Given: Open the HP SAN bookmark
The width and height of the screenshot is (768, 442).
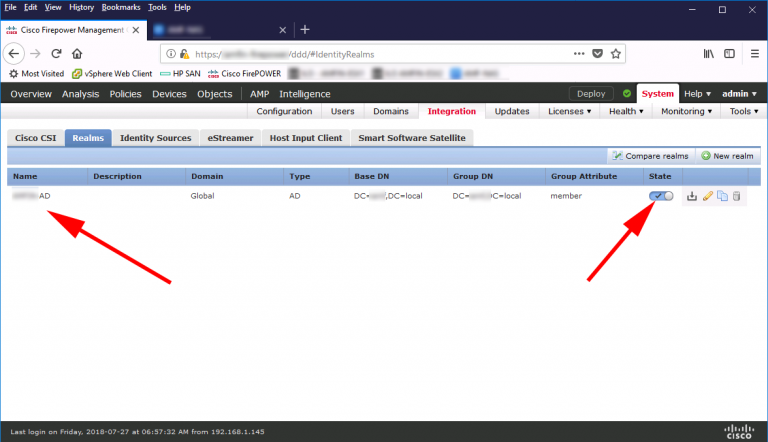Looking at the screenshot, I should pyautogui.click(x=180, y=74).
